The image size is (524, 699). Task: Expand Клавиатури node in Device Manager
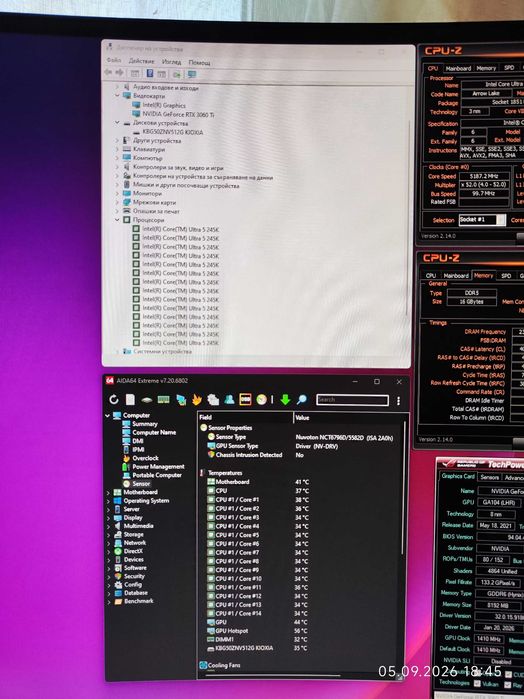tap(117, 149)
